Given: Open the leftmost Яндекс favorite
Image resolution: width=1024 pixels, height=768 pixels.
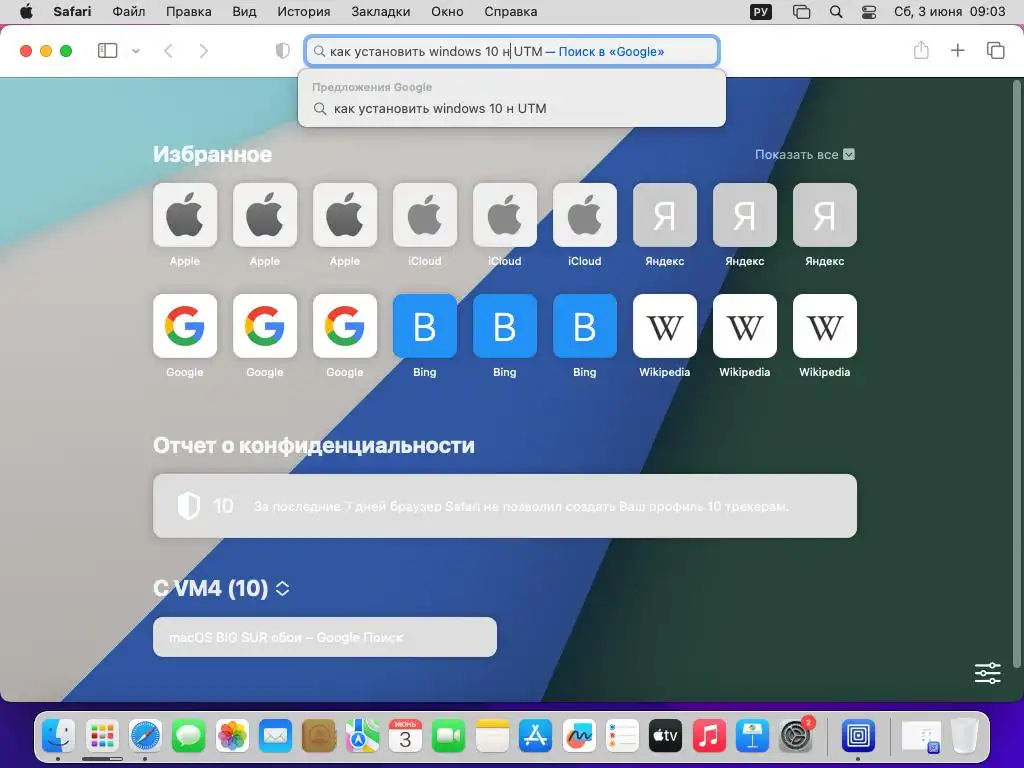Looking at the screenshot, I should click(x=665, y=215).
